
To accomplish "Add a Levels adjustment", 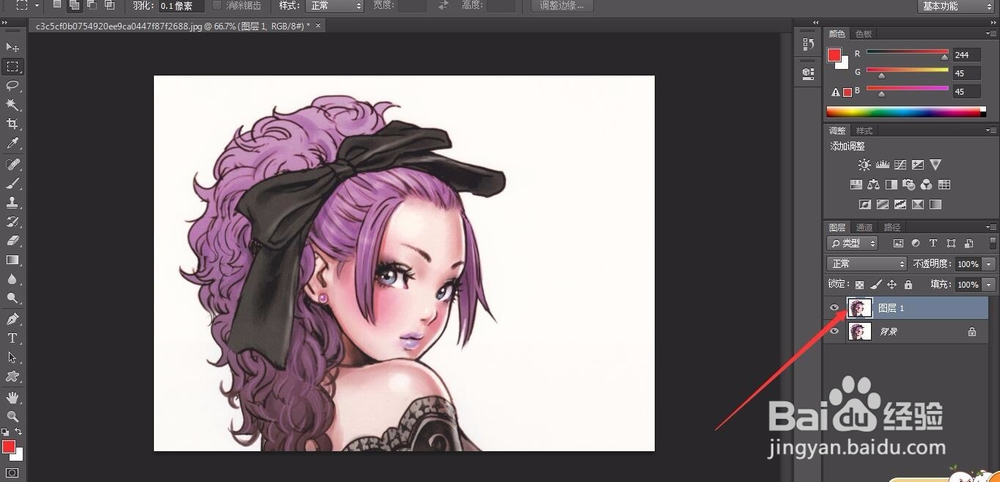I will [x=882, y=164].
